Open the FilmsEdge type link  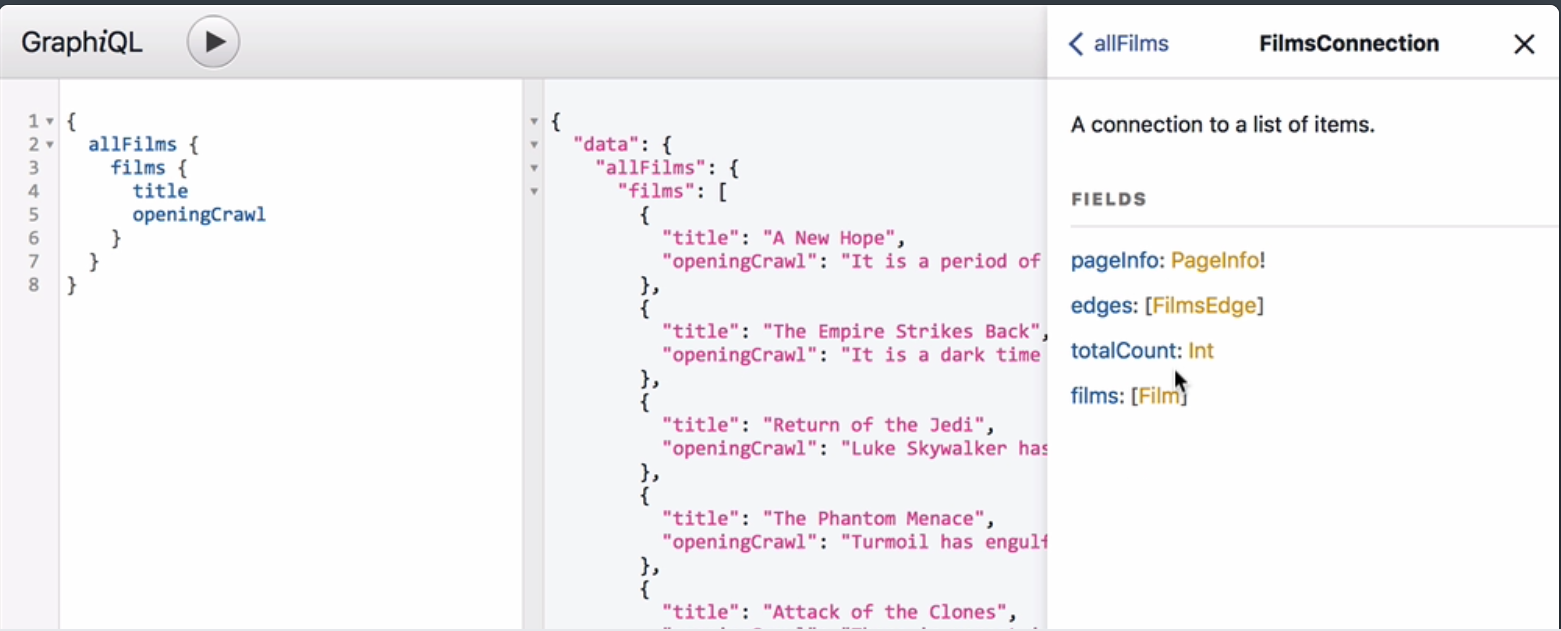click(1204, 305)
